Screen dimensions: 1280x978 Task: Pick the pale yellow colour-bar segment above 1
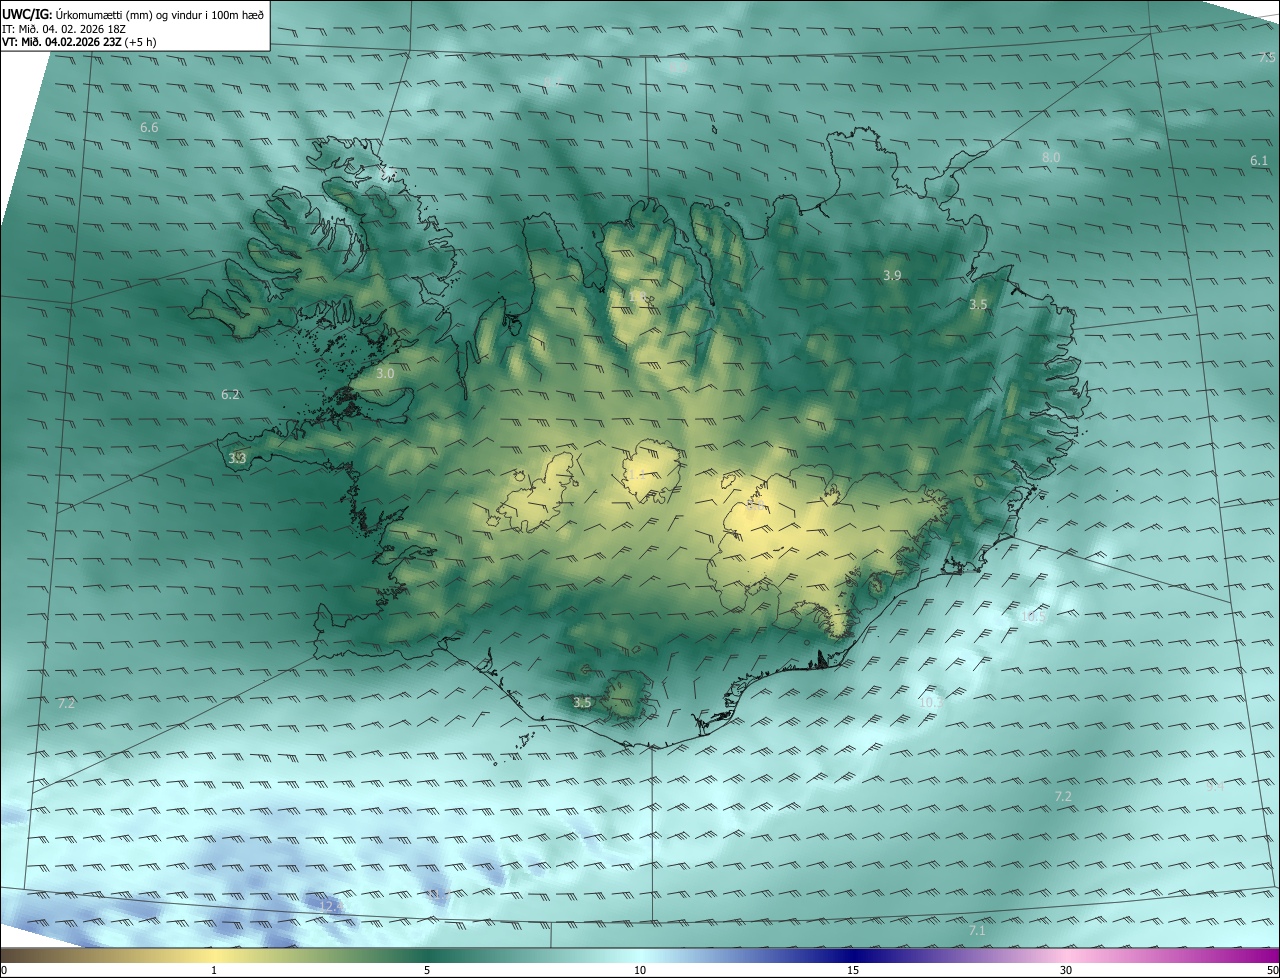(x=214, y=955)
